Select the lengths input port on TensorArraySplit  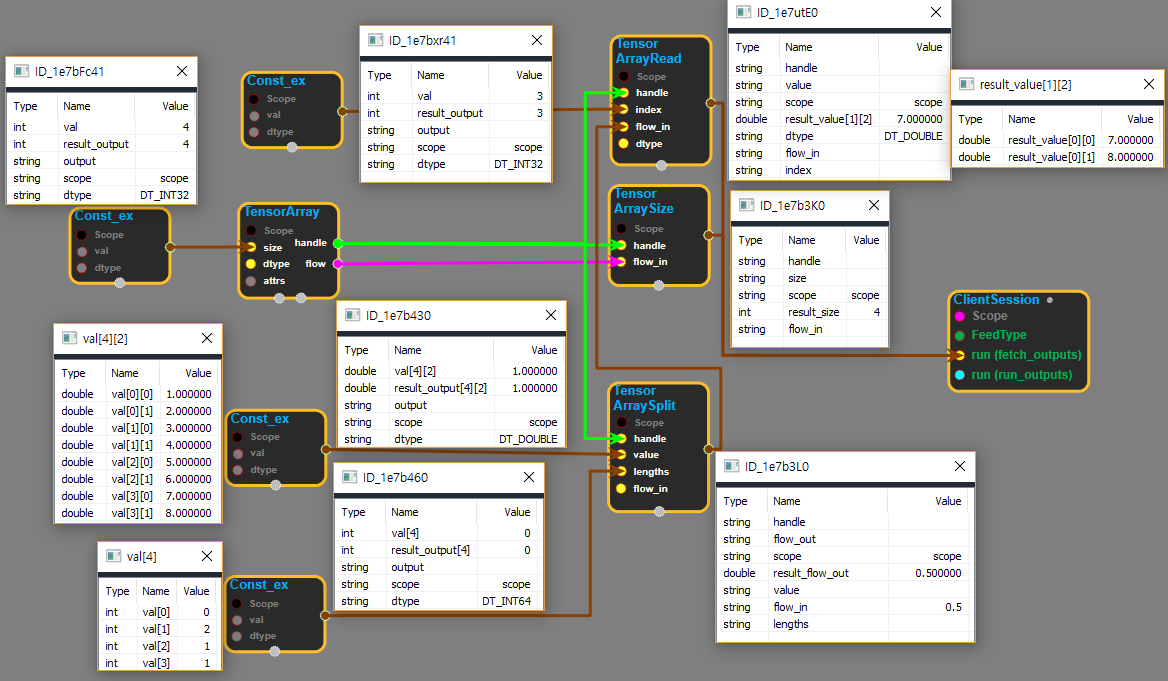click(x=622, y=472)
